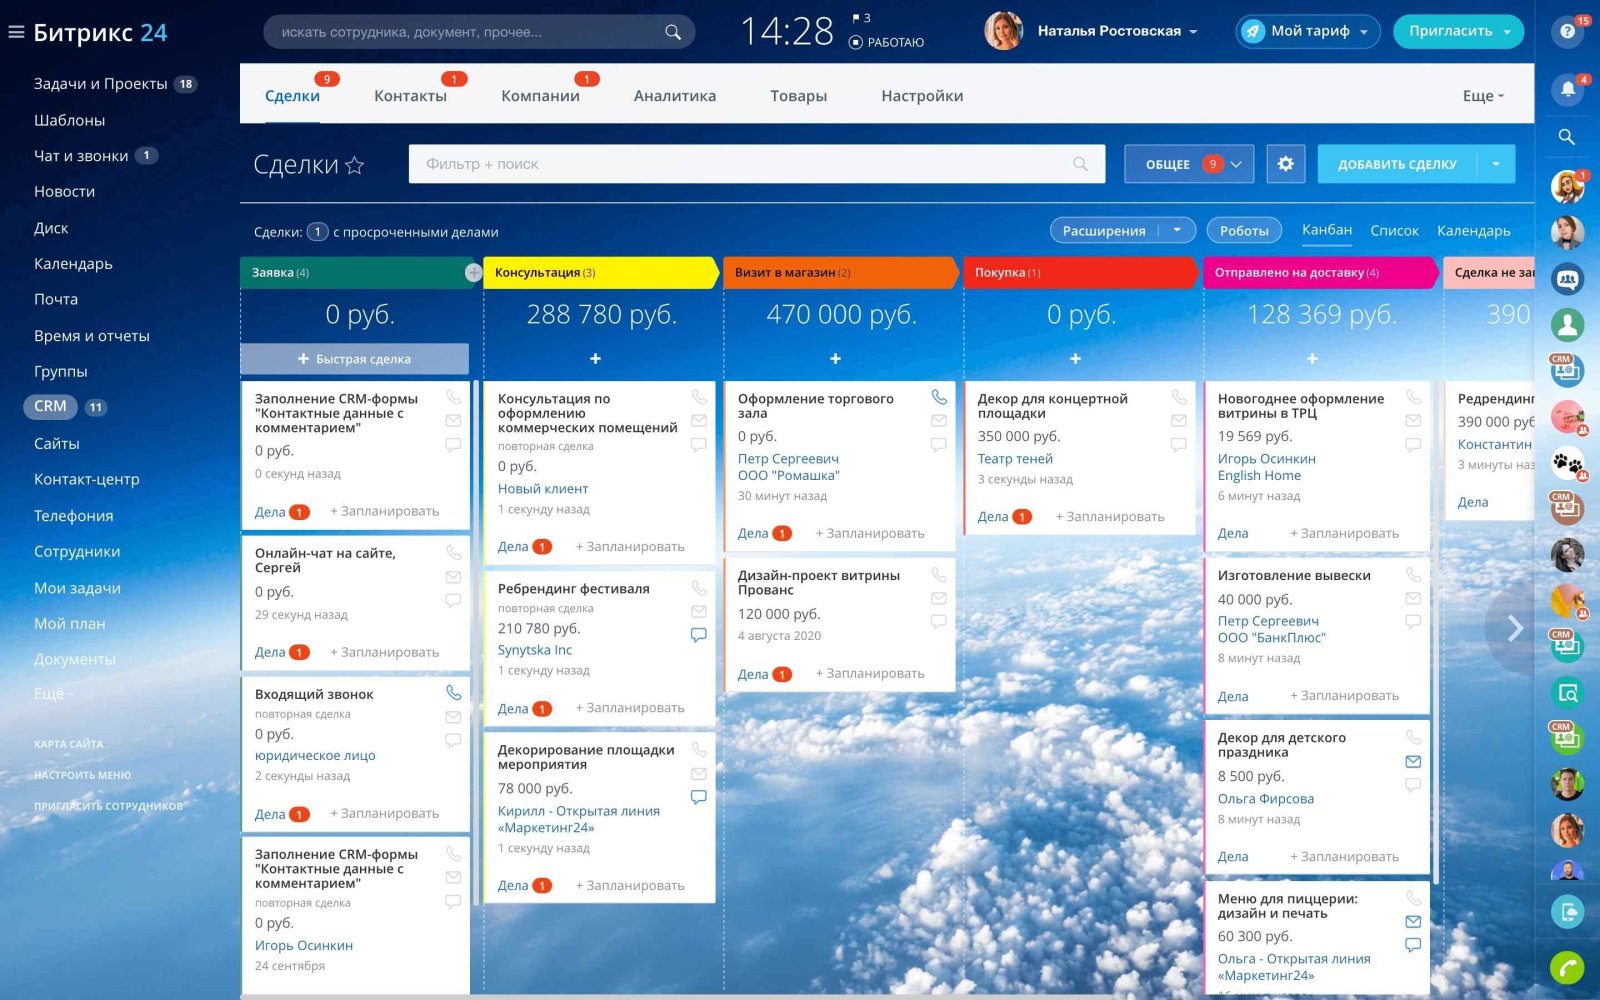Viewport: 1600px width, 1000px height.
Task: Click email icon on Декор для детского праздника
Action: click(x=1412, y=762)
